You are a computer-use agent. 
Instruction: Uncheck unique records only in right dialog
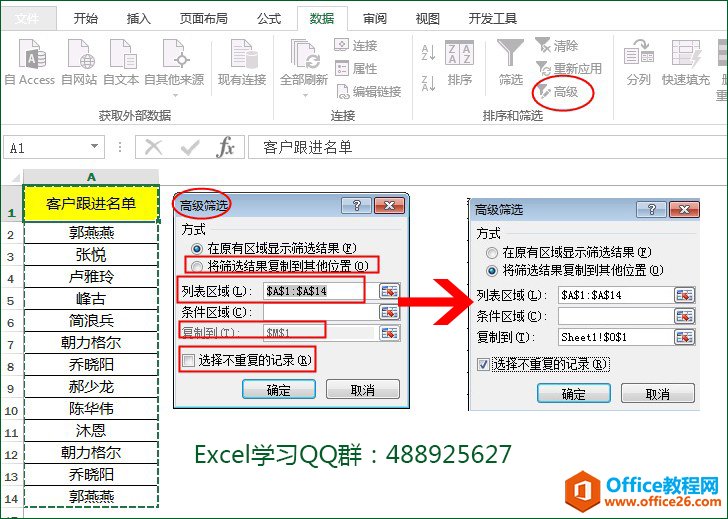(483, 364)
